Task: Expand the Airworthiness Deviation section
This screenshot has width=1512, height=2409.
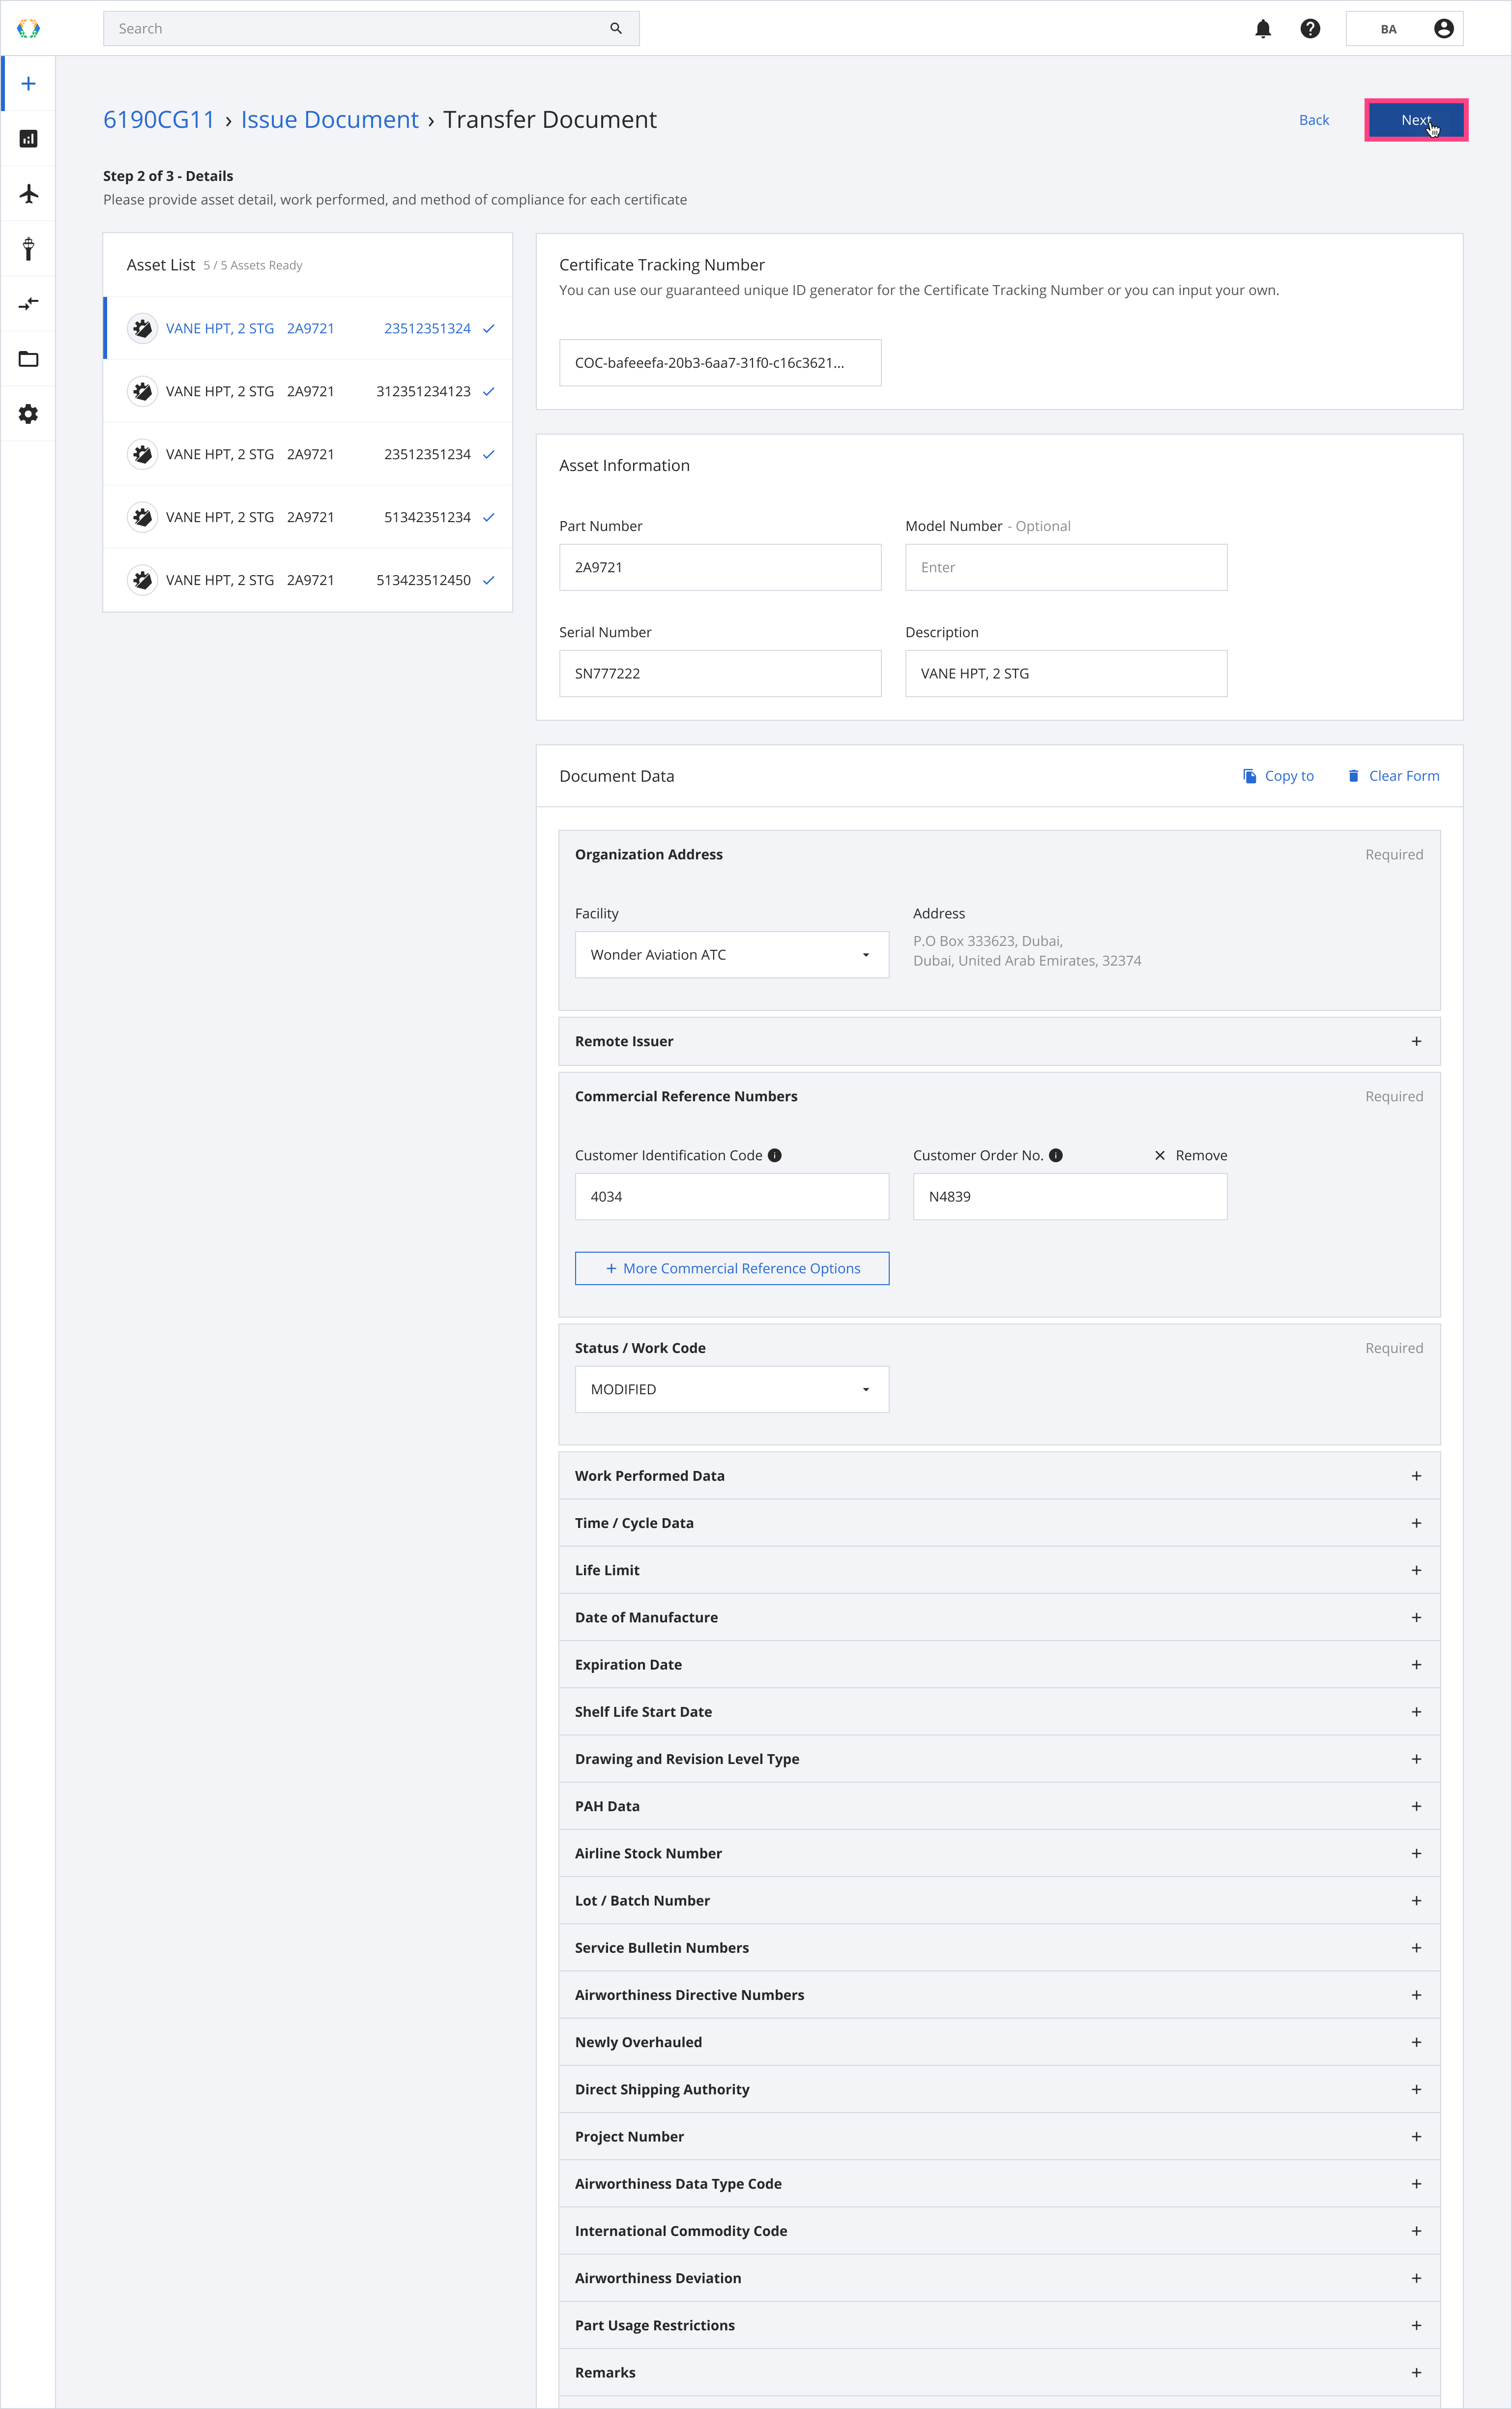Action: point(999,2278)
